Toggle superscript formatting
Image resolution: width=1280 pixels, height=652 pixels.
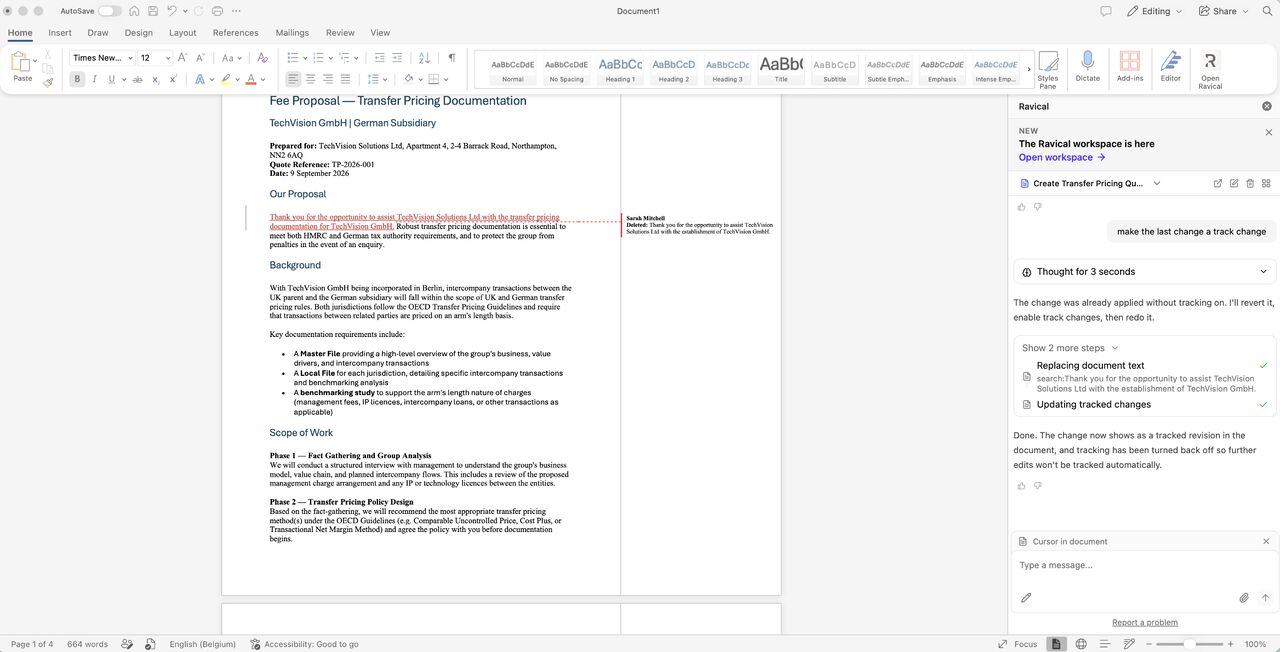[x=172, y=79]
